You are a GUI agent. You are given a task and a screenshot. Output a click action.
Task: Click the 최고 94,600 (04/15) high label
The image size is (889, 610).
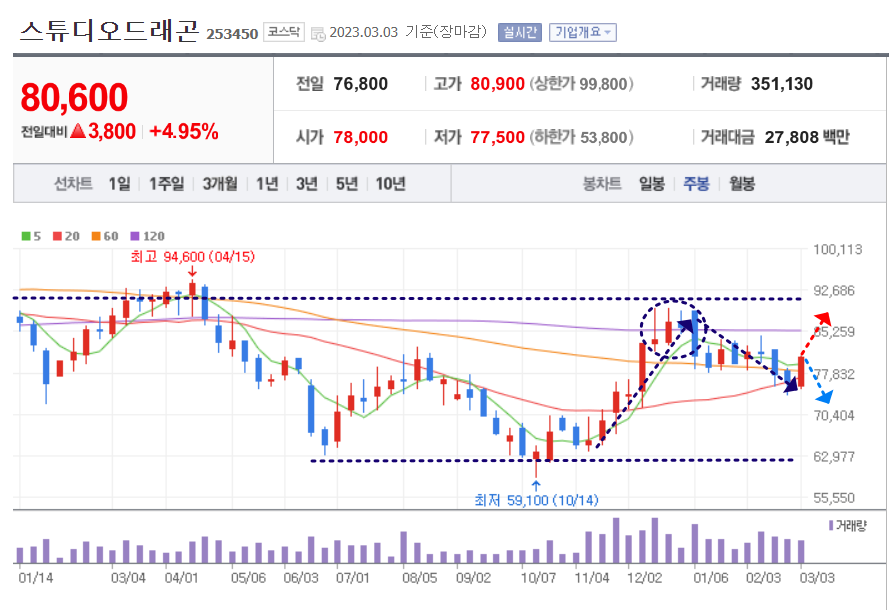coord(193,257)
